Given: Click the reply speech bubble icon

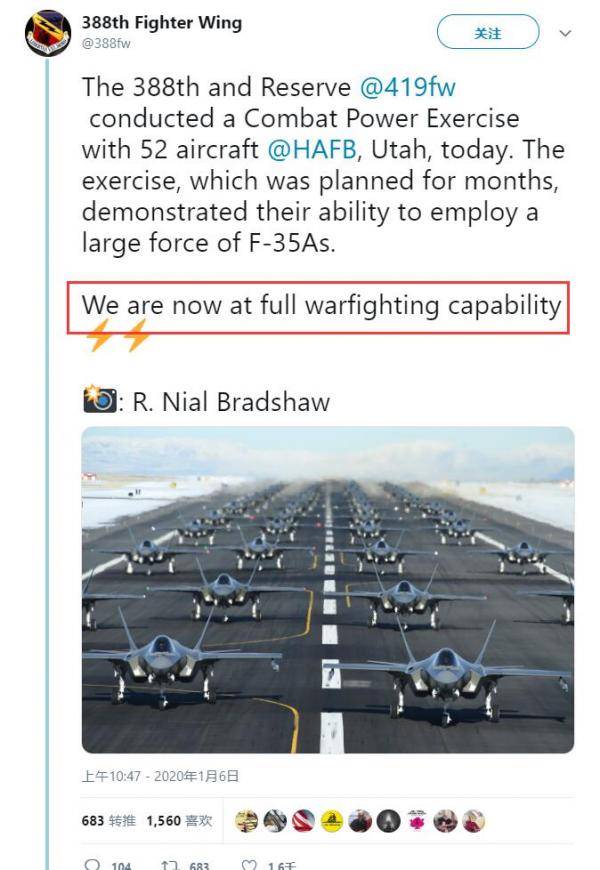Looking at the screenshot, I should (93, 865).
